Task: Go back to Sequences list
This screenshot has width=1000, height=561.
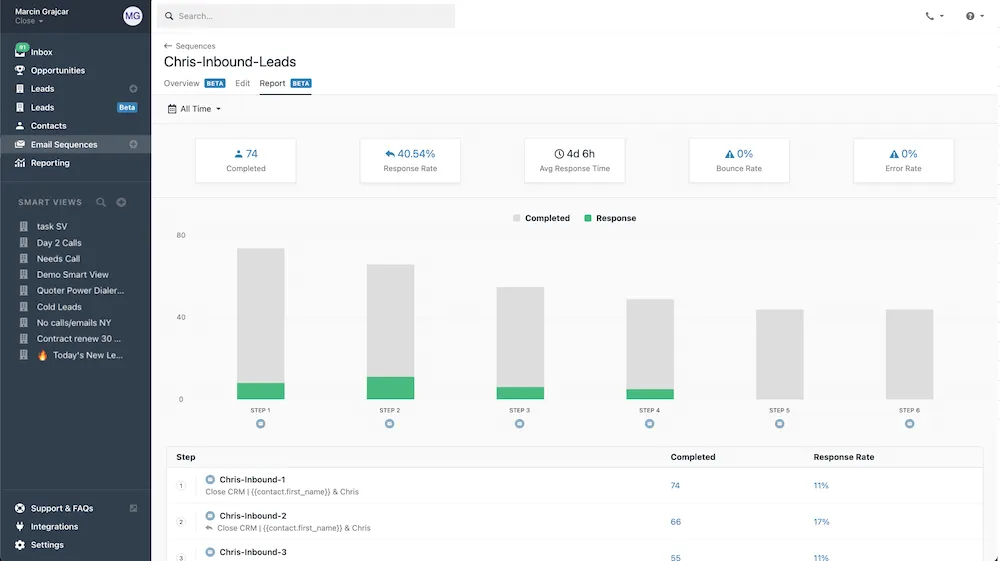Action: tap(189, 46)
